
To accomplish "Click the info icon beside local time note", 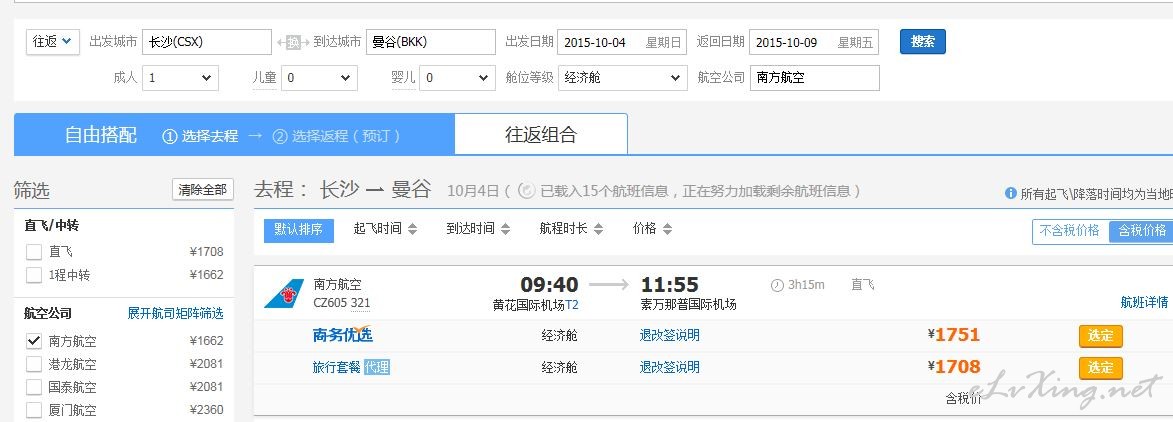I will tap(1011, 193).
